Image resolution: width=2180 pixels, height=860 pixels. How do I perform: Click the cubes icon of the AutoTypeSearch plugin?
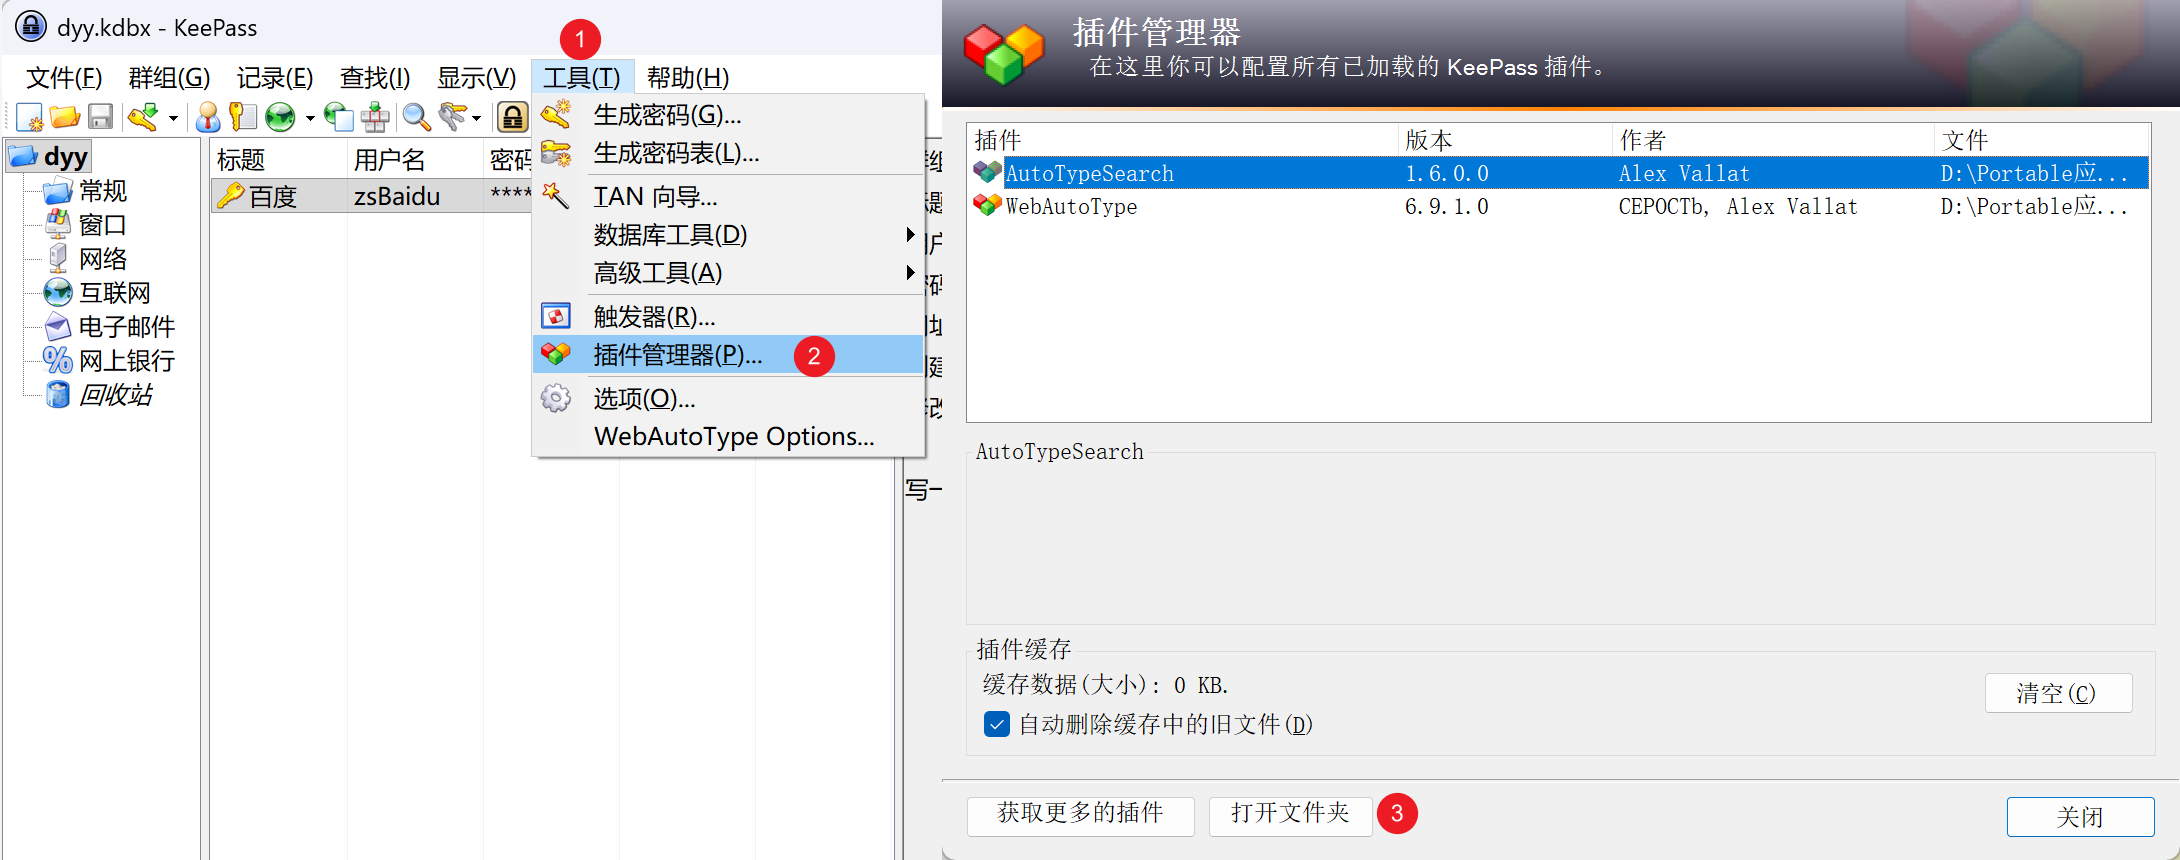[x=988, y=172]
